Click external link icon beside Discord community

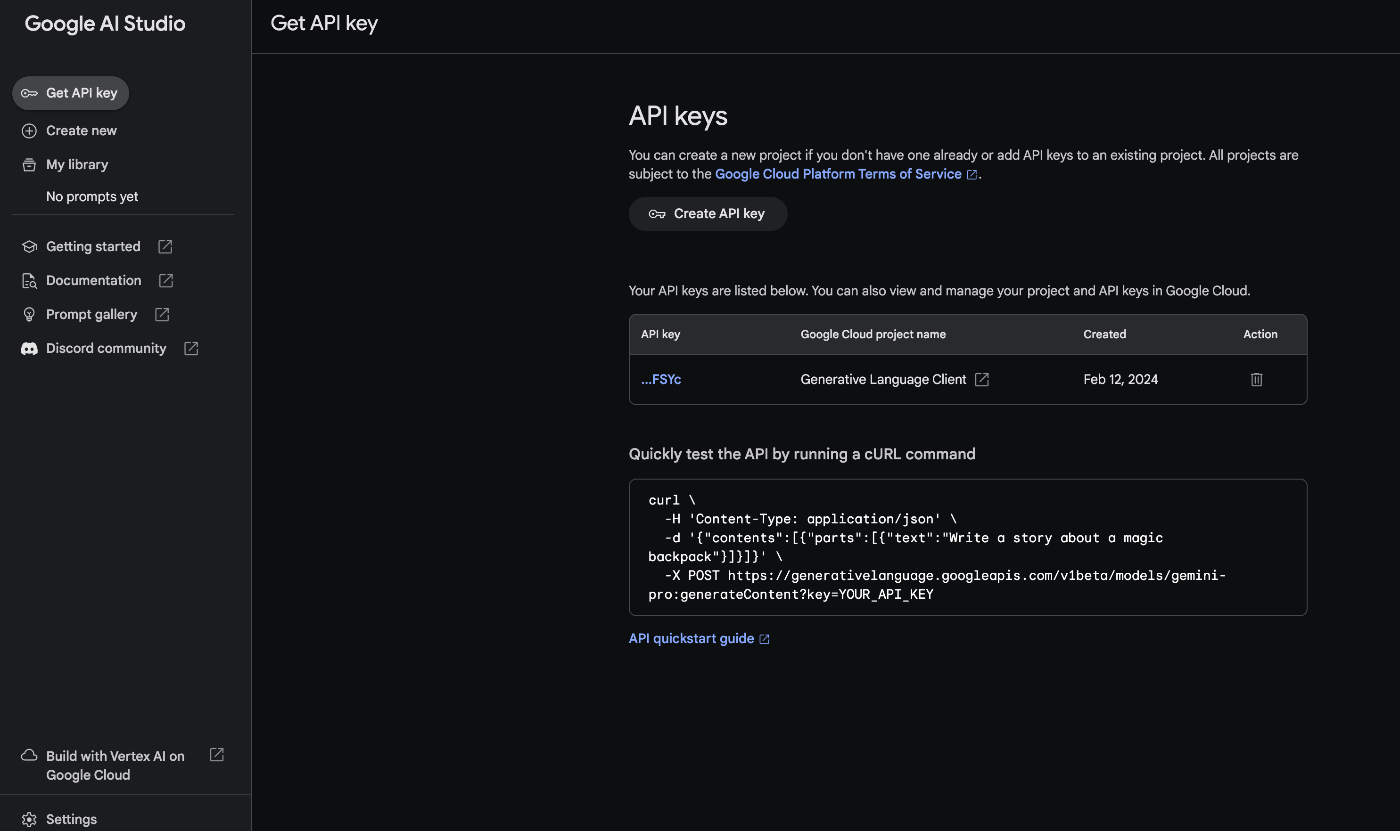pos(191,349)
